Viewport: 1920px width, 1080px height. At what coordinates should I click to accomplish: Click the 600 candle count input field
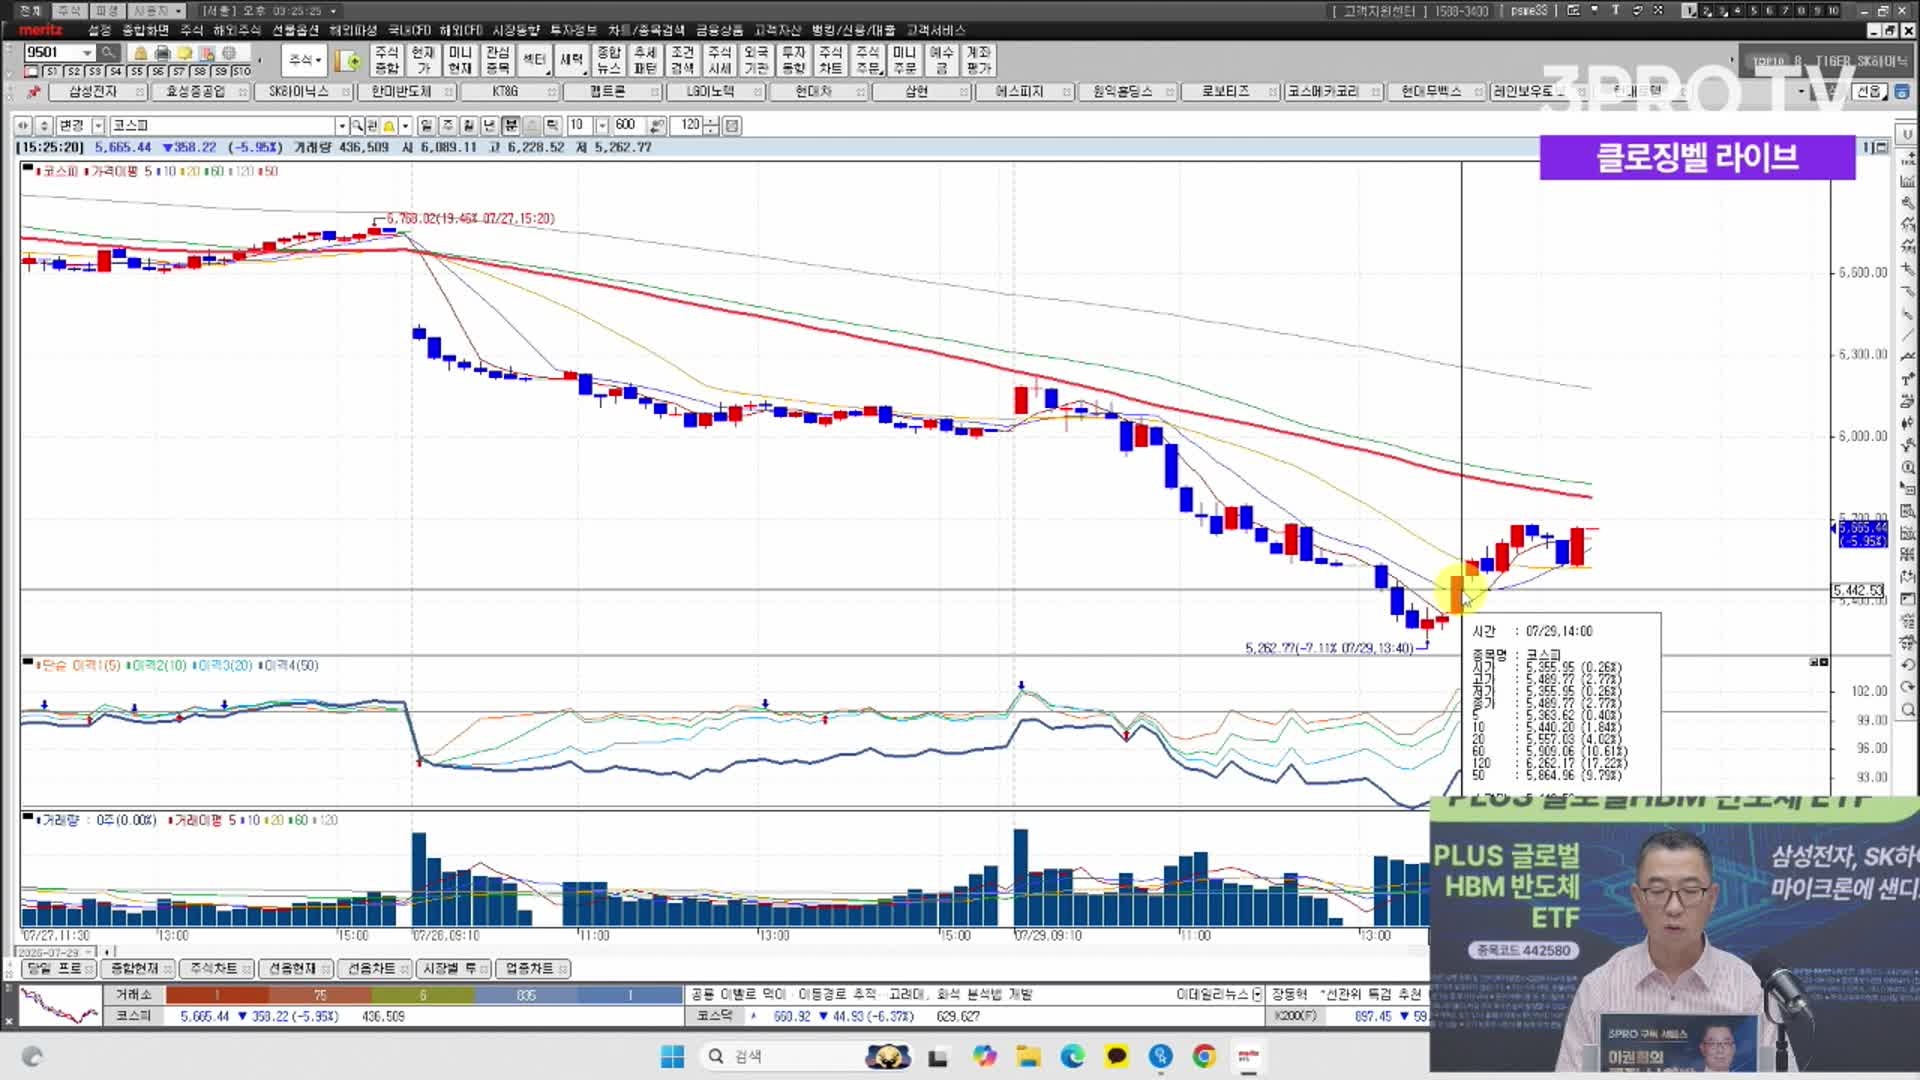(628, 125)
